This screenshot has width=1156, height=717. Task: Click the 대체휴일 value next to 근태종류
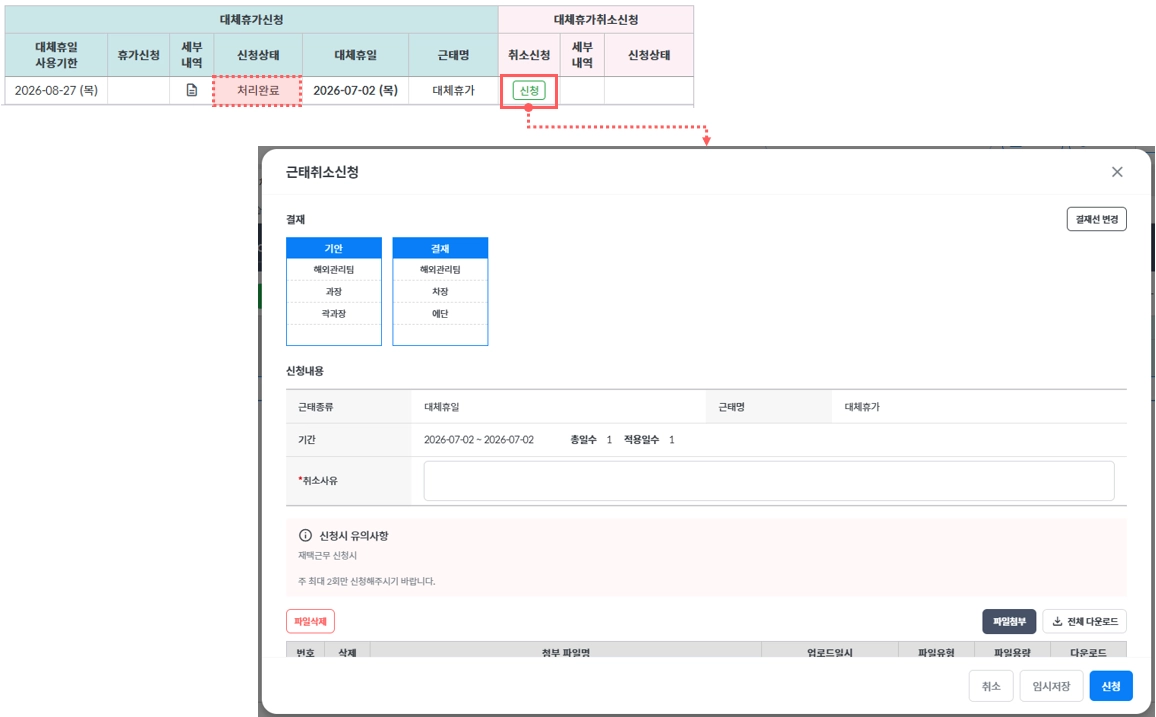pos(442,407)
